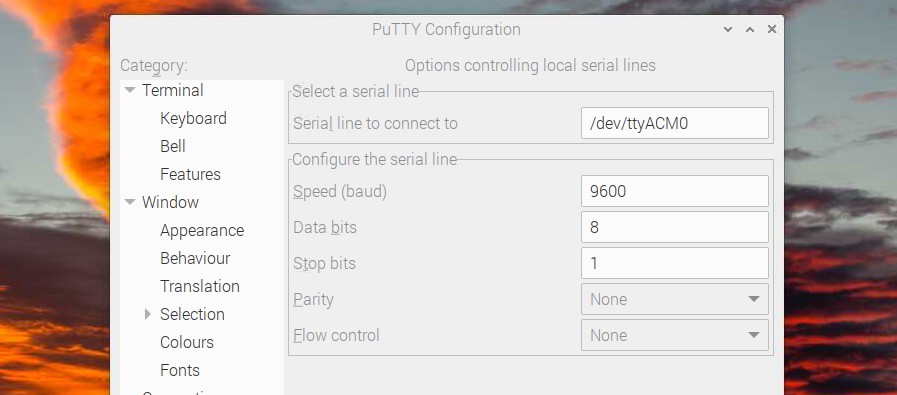Select Bell in the category tree

point(173,147)
